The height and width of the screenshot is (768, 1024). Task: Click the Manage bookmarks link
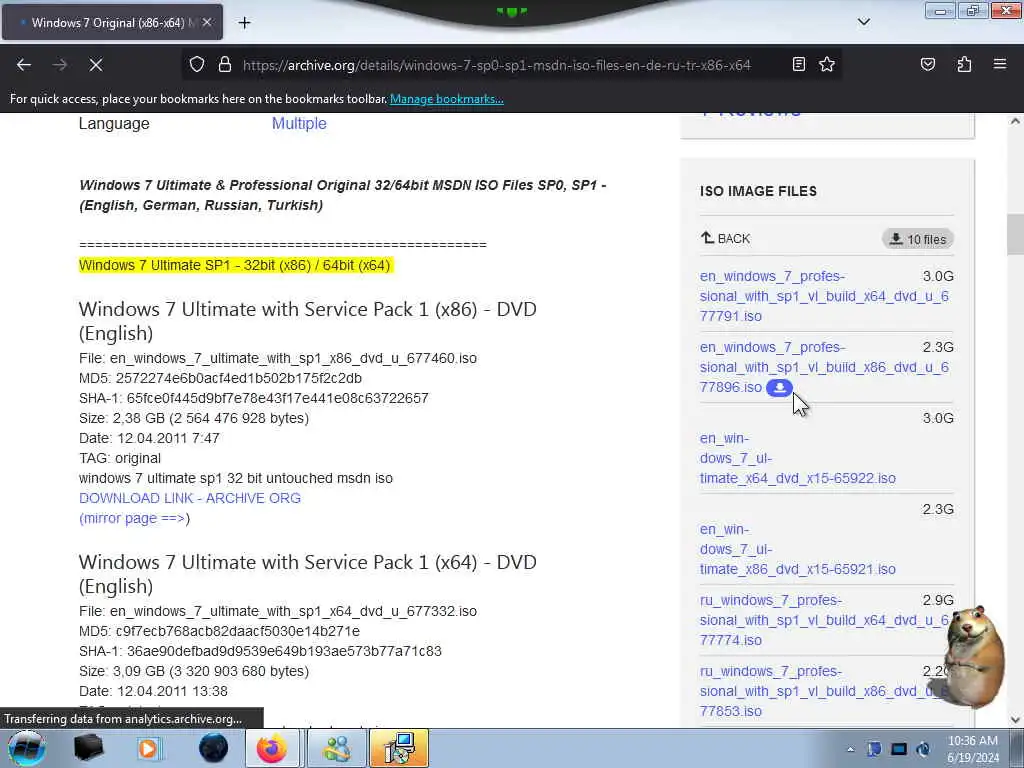447,99
